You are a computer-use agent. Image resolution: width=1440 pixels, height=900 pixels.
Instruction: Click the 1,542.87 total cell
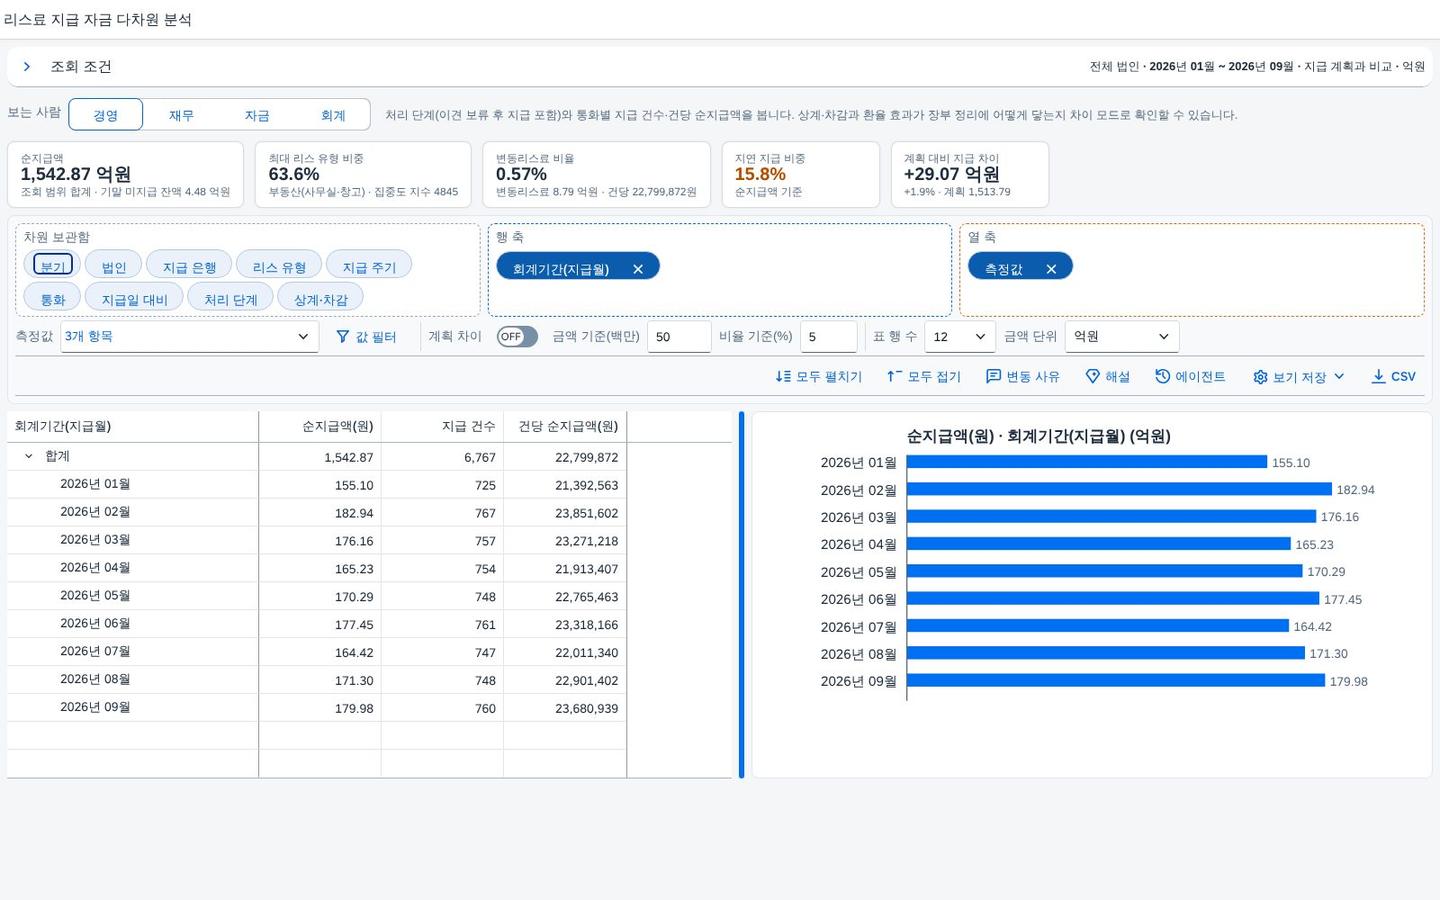(x=320, y=457)
